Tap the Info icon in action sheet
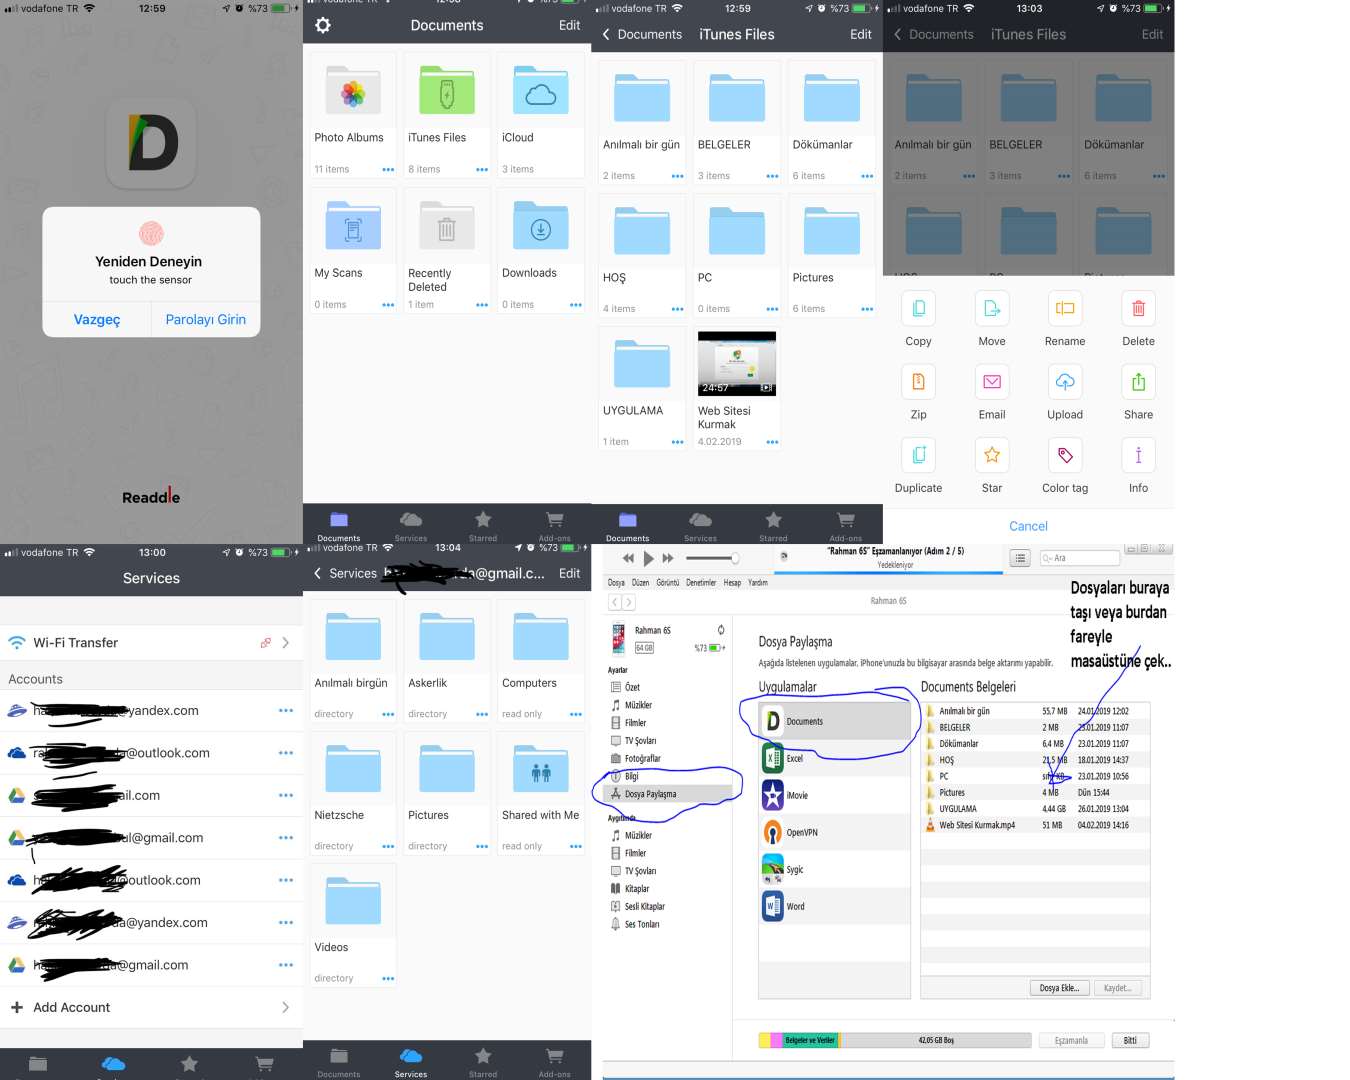1350x1080 pixels. point(1138,455)
